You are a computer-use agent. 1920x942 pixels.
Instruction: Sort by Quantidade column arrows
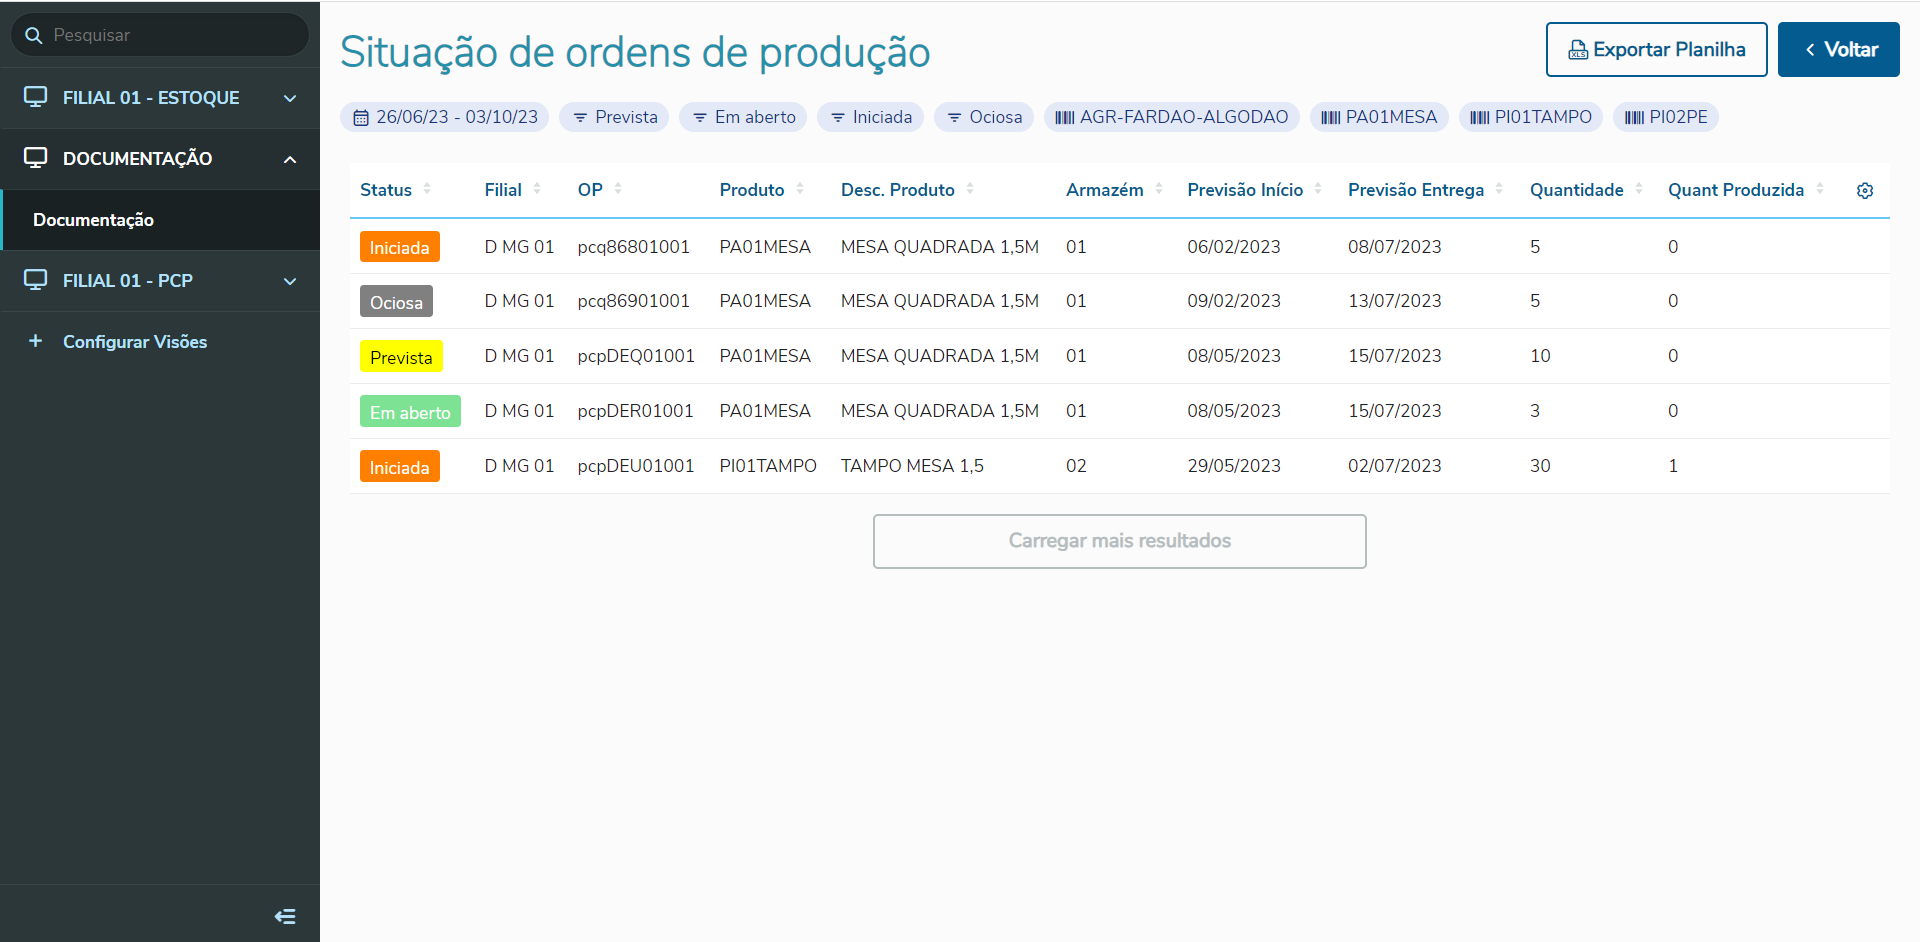[x=1639, y=188]
